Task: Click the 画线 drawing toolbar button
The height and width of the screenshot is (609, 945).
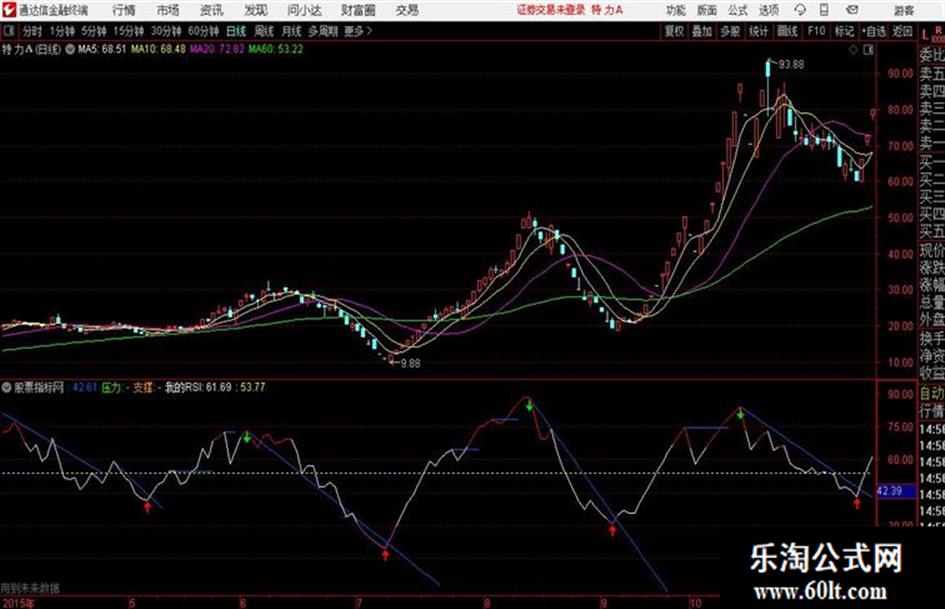Action: (x=786, y=31)
